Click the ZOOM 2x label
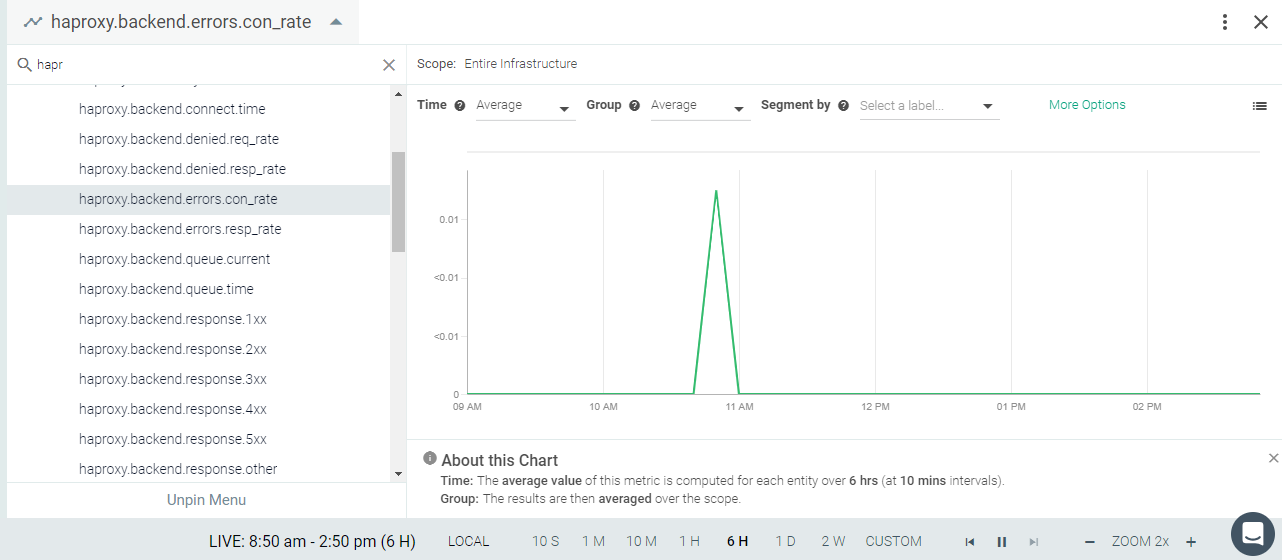Screen dimensions: 1282x560 click(x=1140, y=541)
